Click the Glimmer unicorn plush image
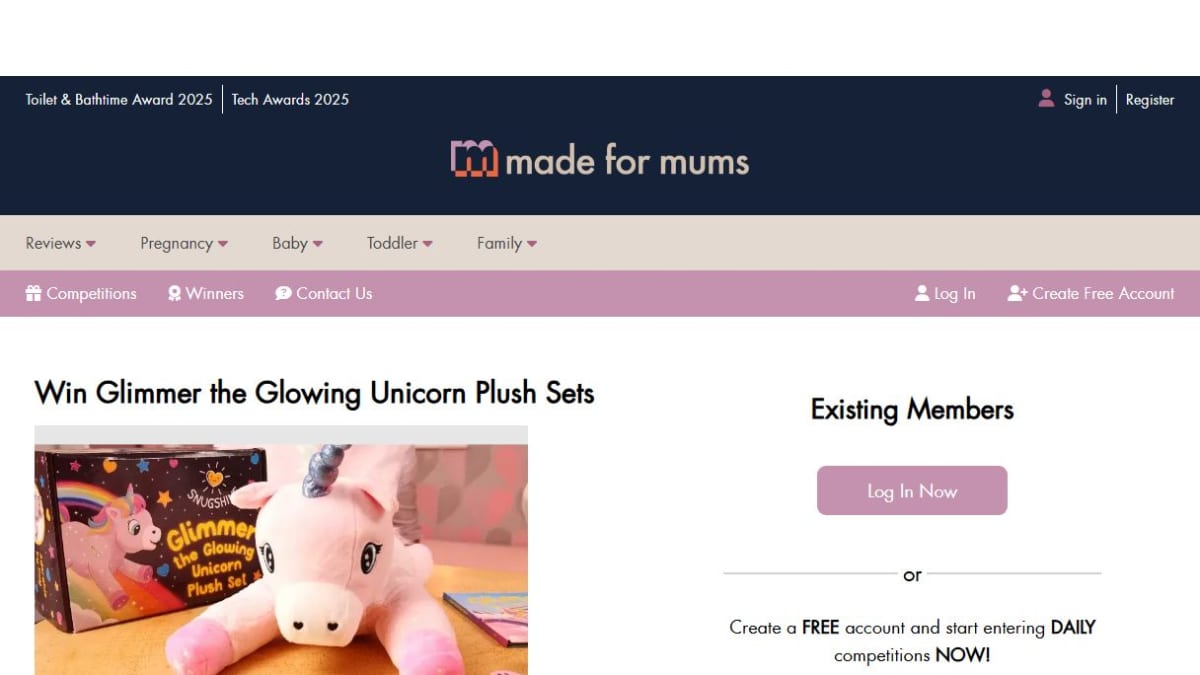Image resolution: width=1200 pixels, height=675 pixels. tap(281, 550)
